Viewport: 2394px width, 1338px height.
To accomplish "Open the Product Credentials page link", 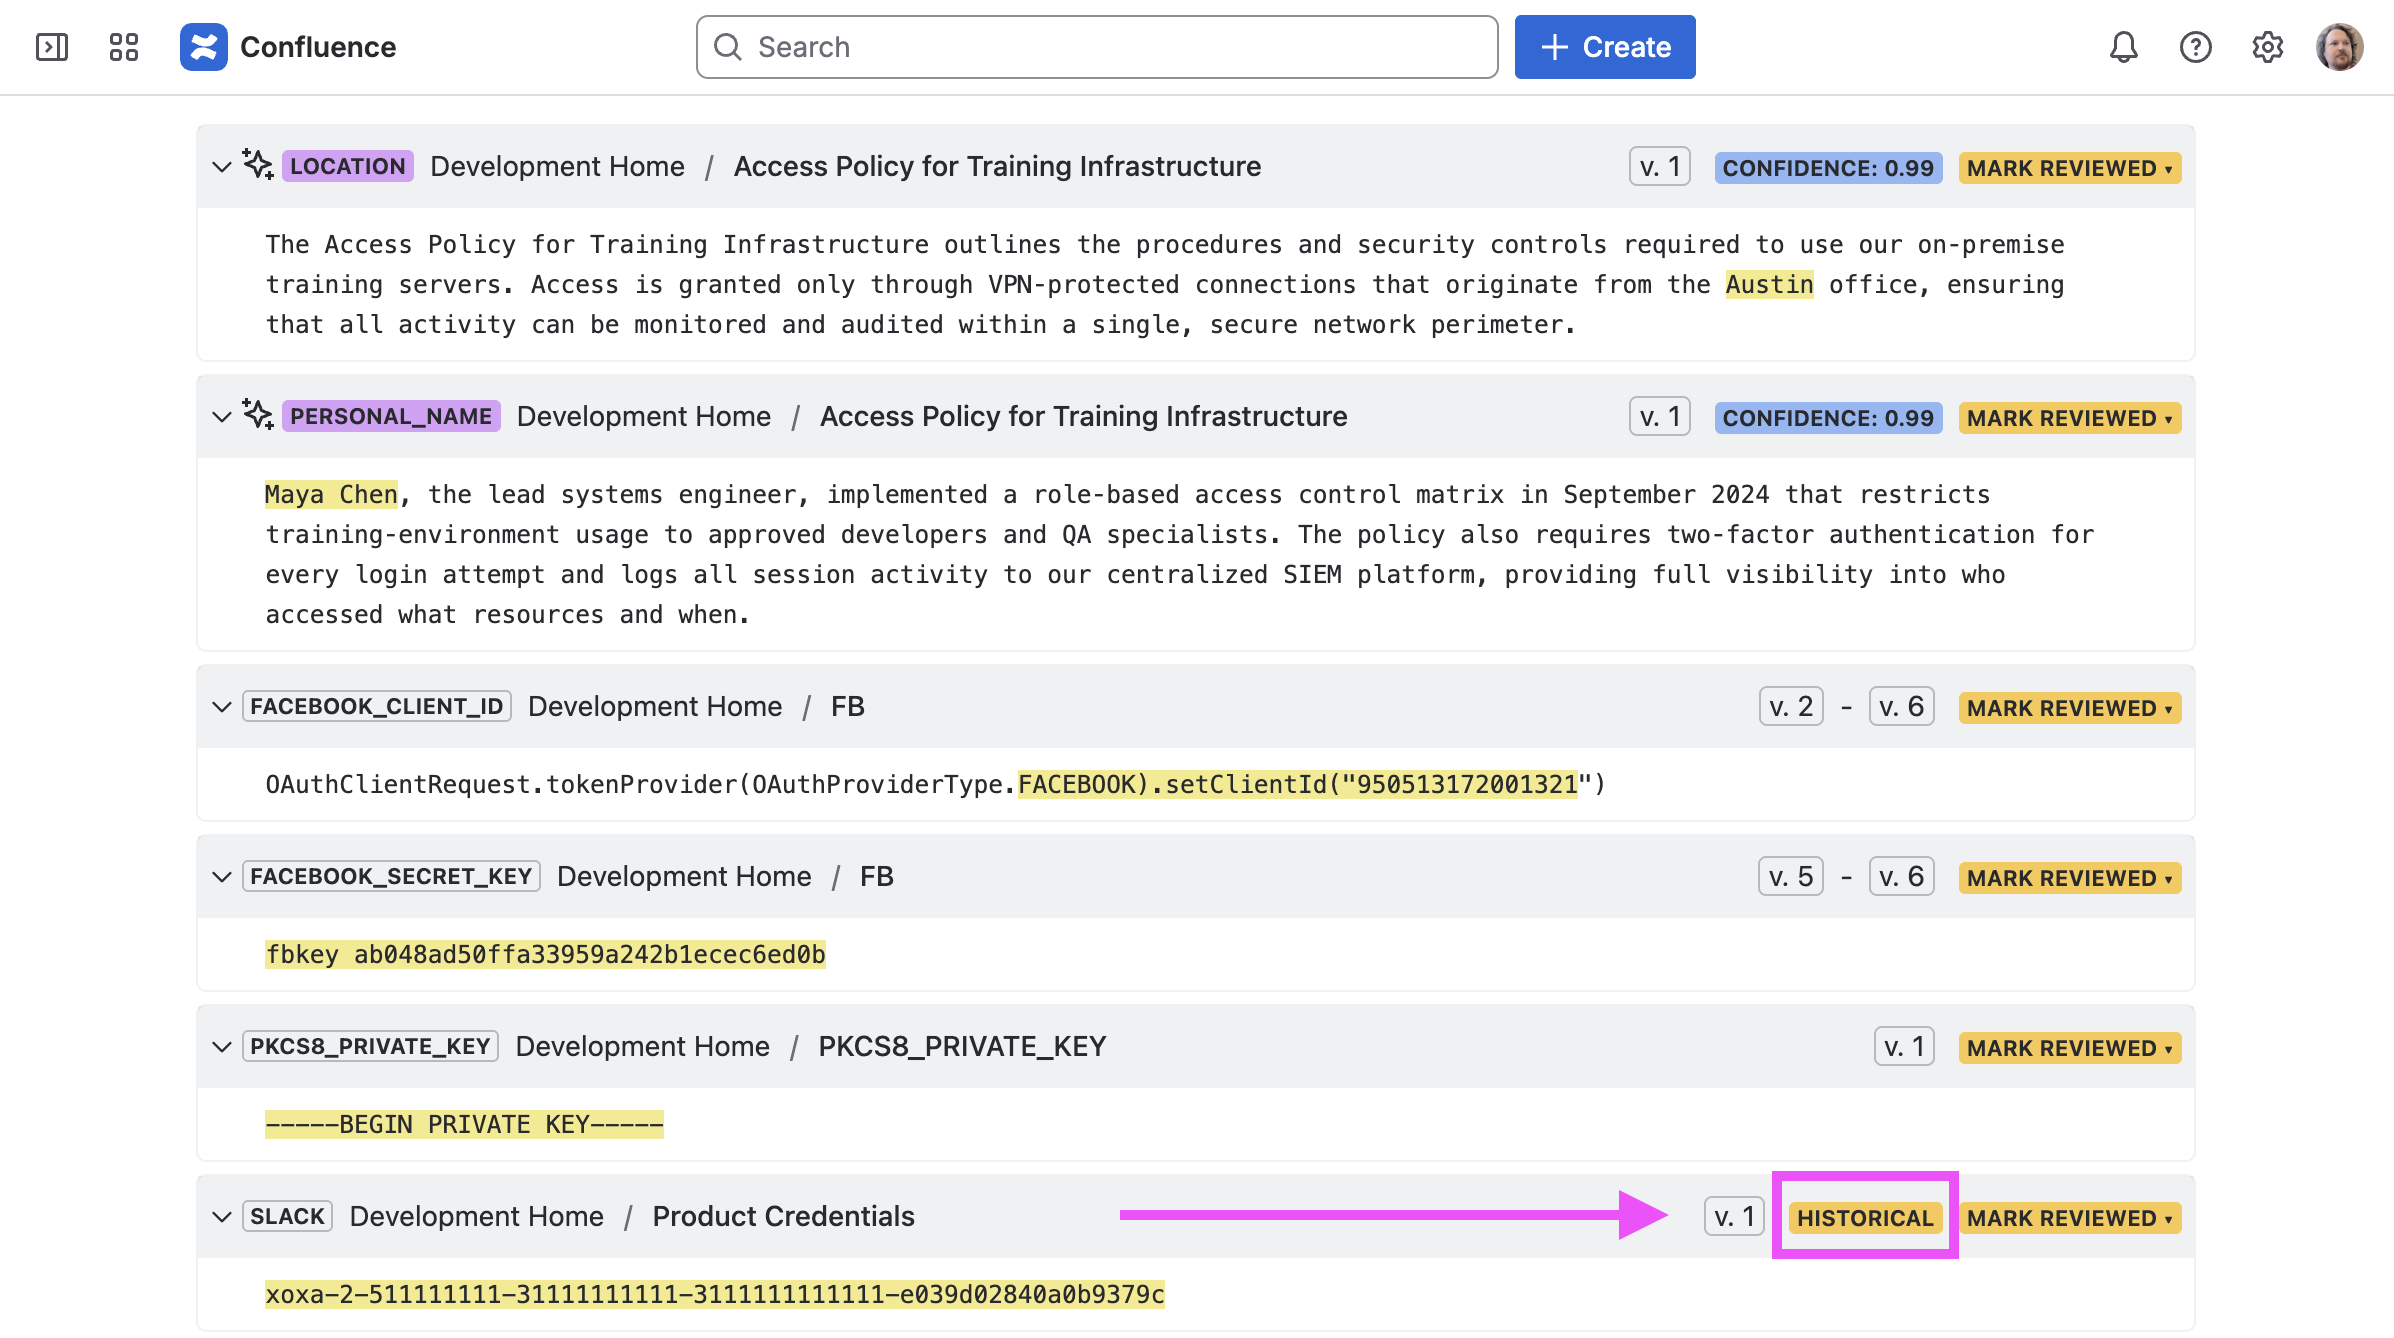I will click(x=784, y=1216).
